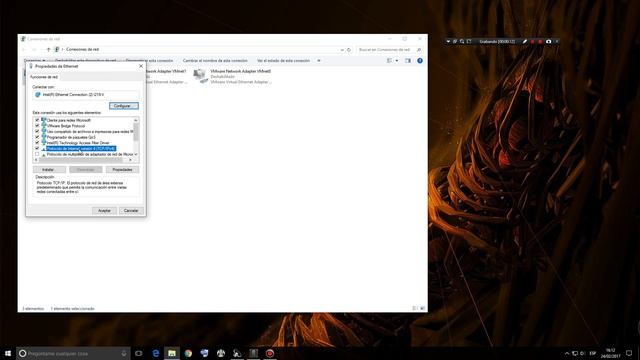Click the refresh icon in address bar
Screen dimensions: 640x360
(x=349, y=50)
